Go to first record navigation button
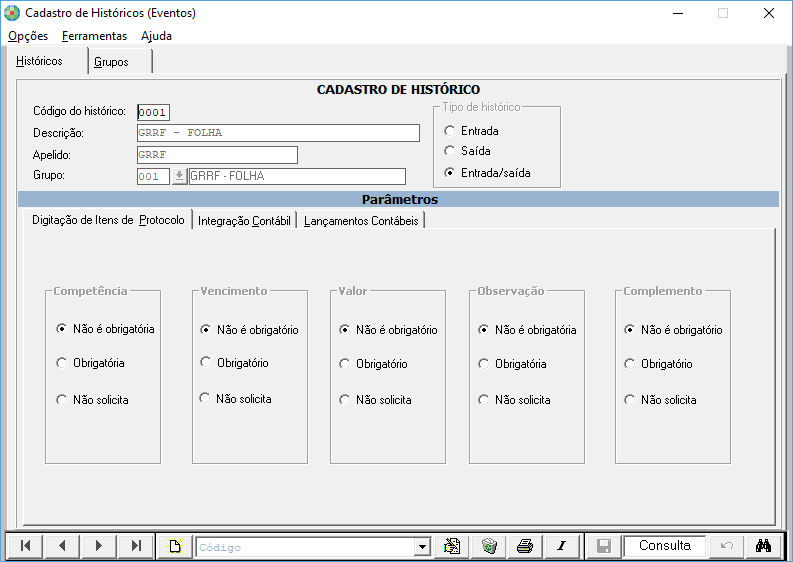 pos(25,546)
